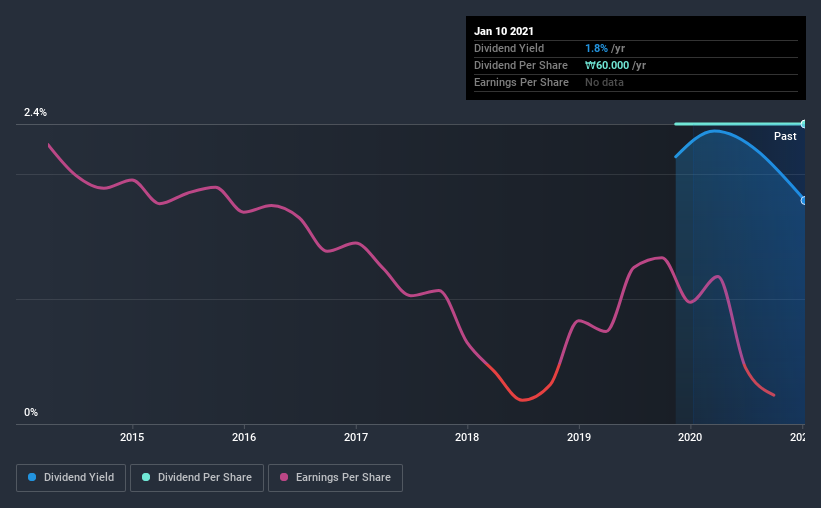The width and height of the screenshot is (821, 508).
Task: Click the Dividend Yield row label in tooltip
Action: [x=509, y=48]
